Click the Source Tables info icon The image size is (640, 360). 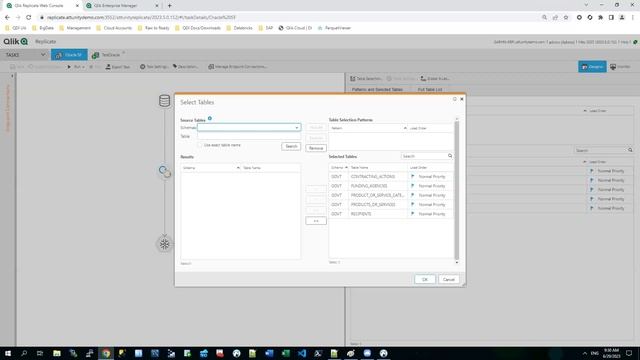click(210, 118)
